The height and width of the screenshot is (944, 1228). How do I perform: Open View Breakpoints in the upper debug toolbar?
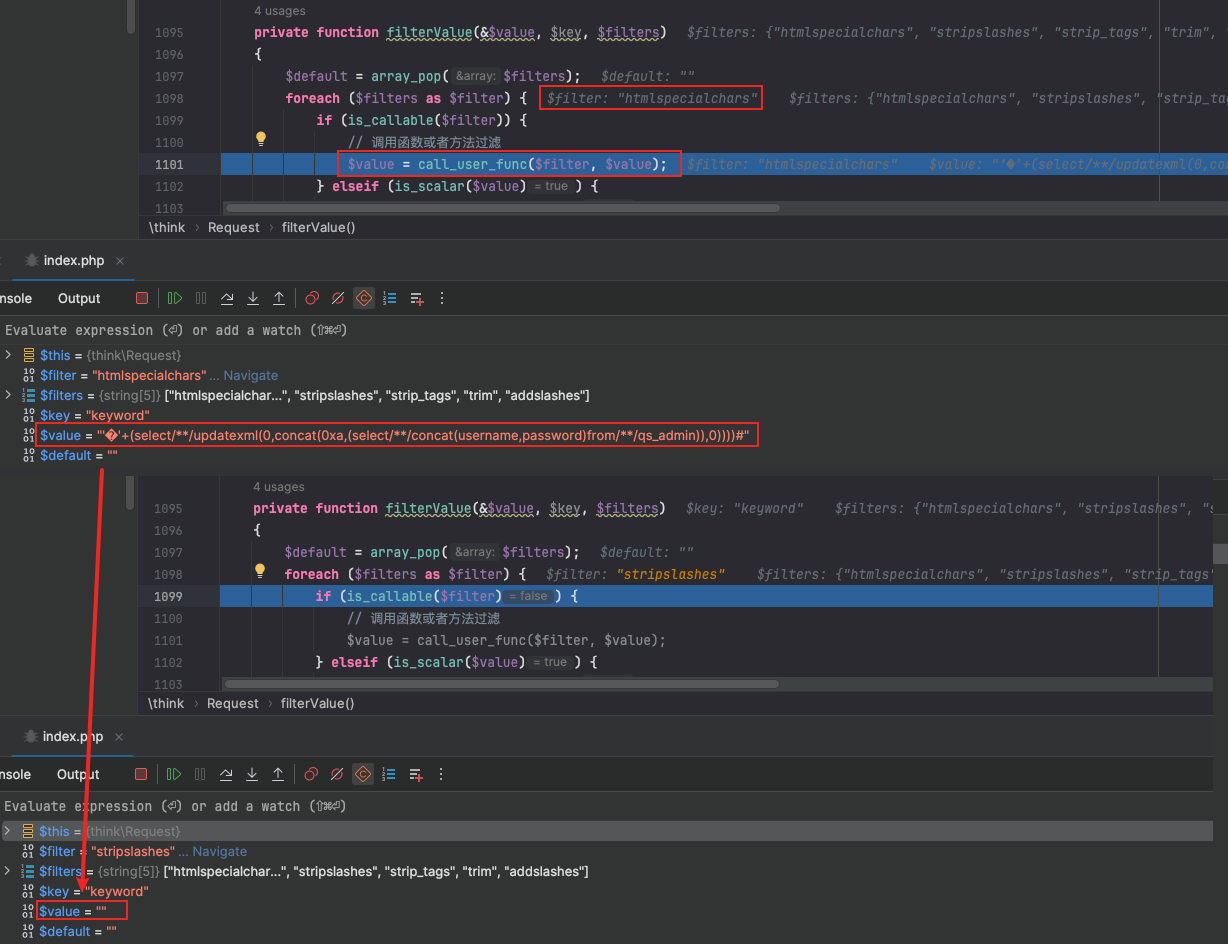(x=312, y=298)
